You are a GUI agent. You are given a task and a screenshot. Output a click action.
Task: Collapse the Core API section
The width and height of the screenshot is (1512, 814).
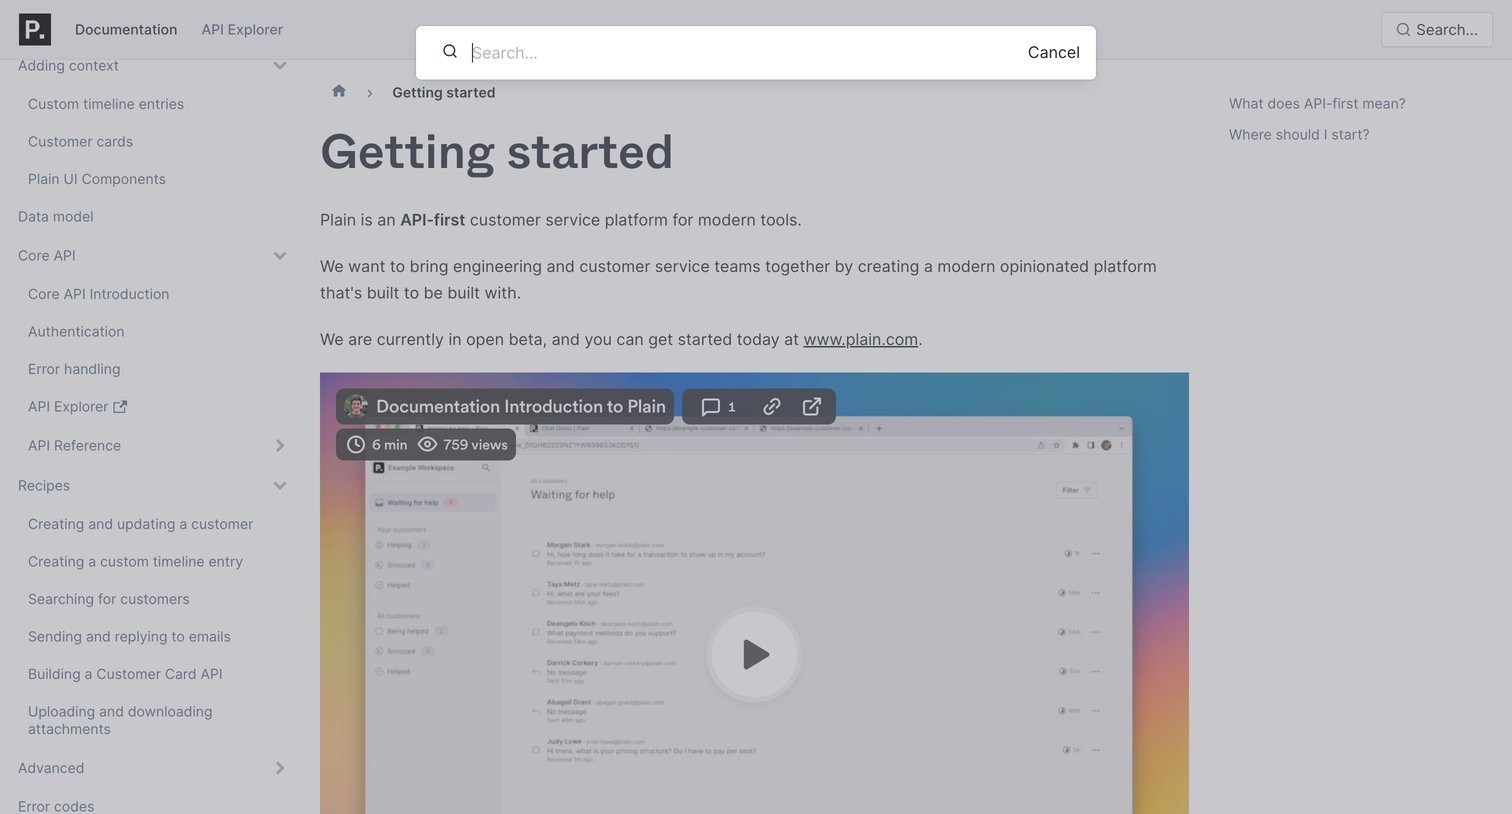pos(280,256)
